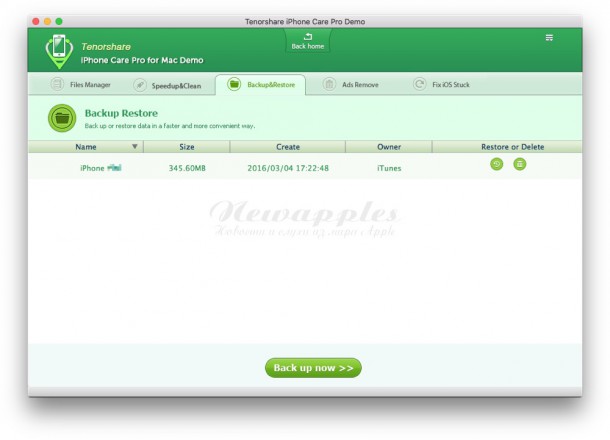The image size is (610, 440).
Task: Click the Tenorshare phone logo icon
Action: [x=59, y=51]
